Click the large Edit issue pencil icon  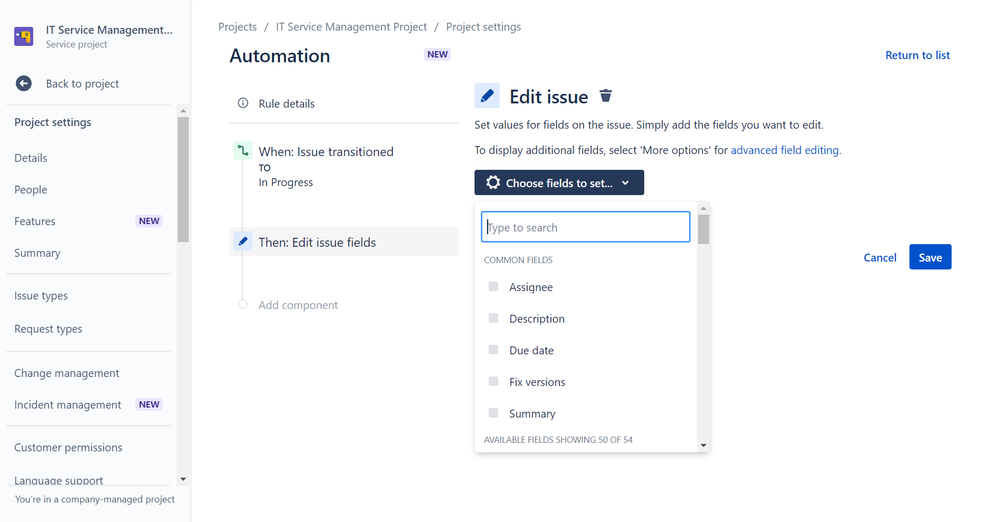pos(487,96)
